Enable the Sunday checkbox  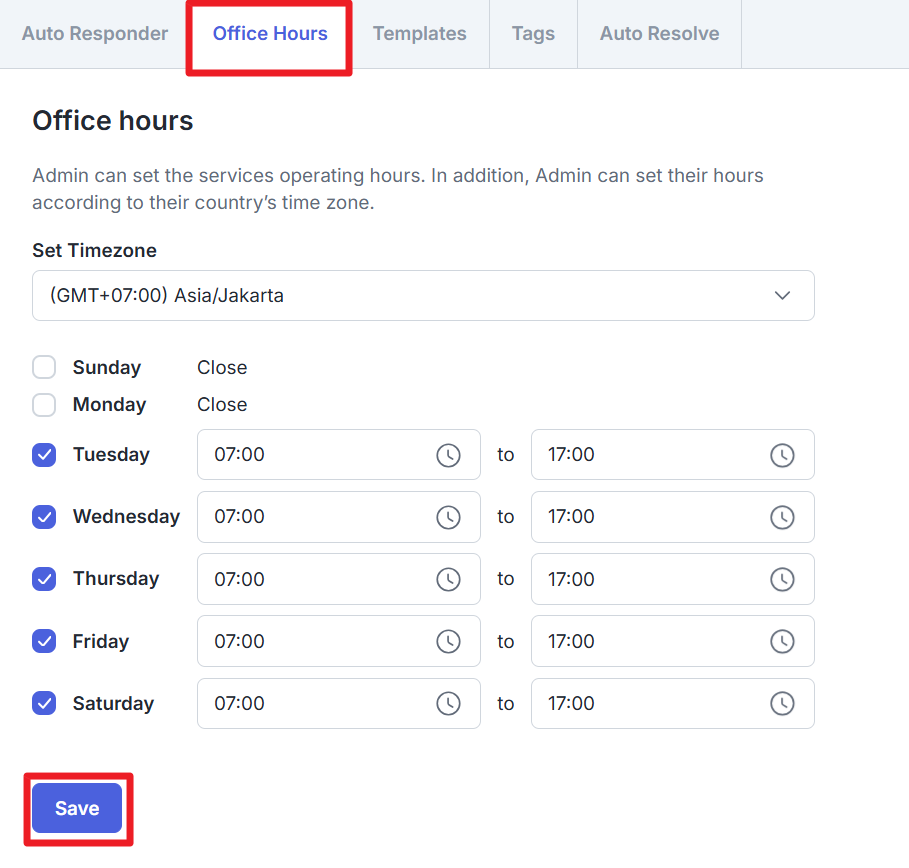tap(44, 367)
